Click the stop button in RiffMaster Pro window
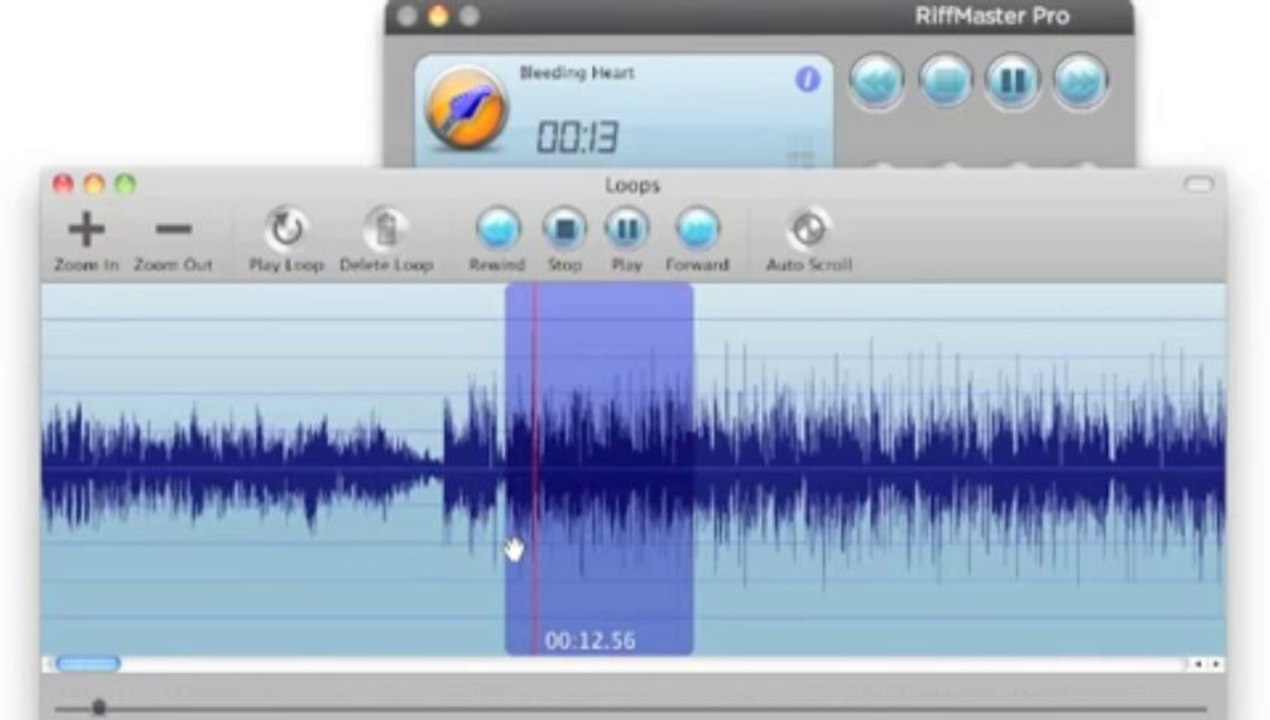The width and height of the screenshot is (1270, 720). click(x=946, y=81)
